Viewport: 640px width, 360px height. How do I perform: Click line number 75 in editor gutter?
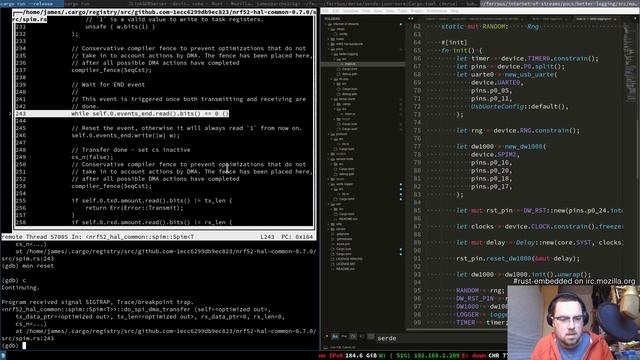417,131
